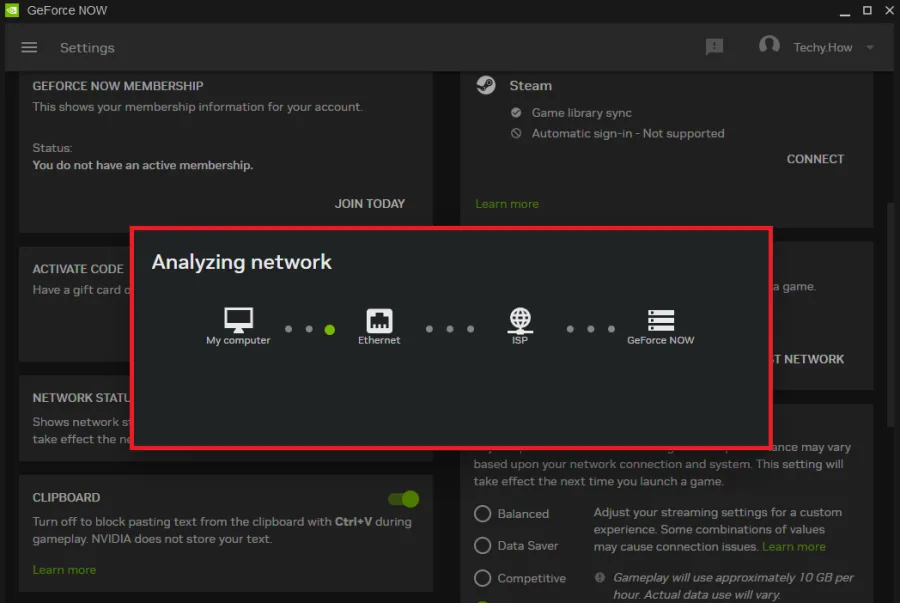Image resolution: width=900 pixels, height=603 pixels.
Task: Click the TEST NETWORK button
Action: [808, 359]
